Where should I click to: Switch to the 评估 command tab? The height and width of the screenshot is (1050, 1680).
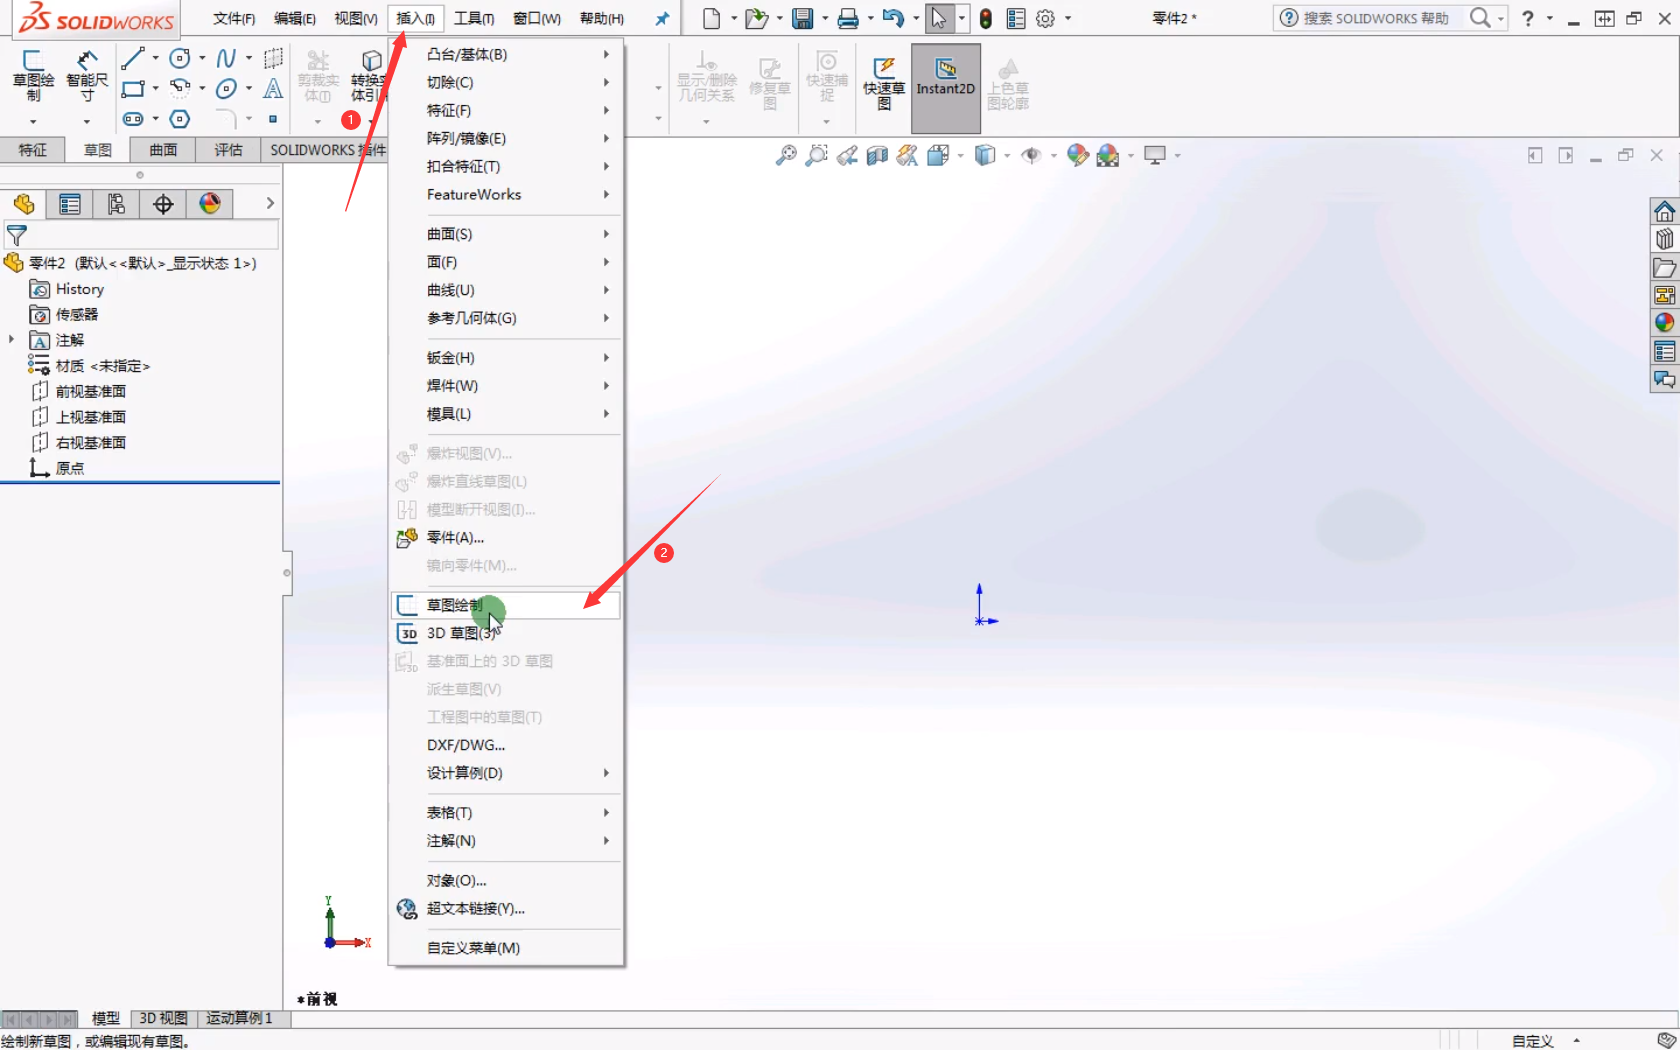pos(229,149)
